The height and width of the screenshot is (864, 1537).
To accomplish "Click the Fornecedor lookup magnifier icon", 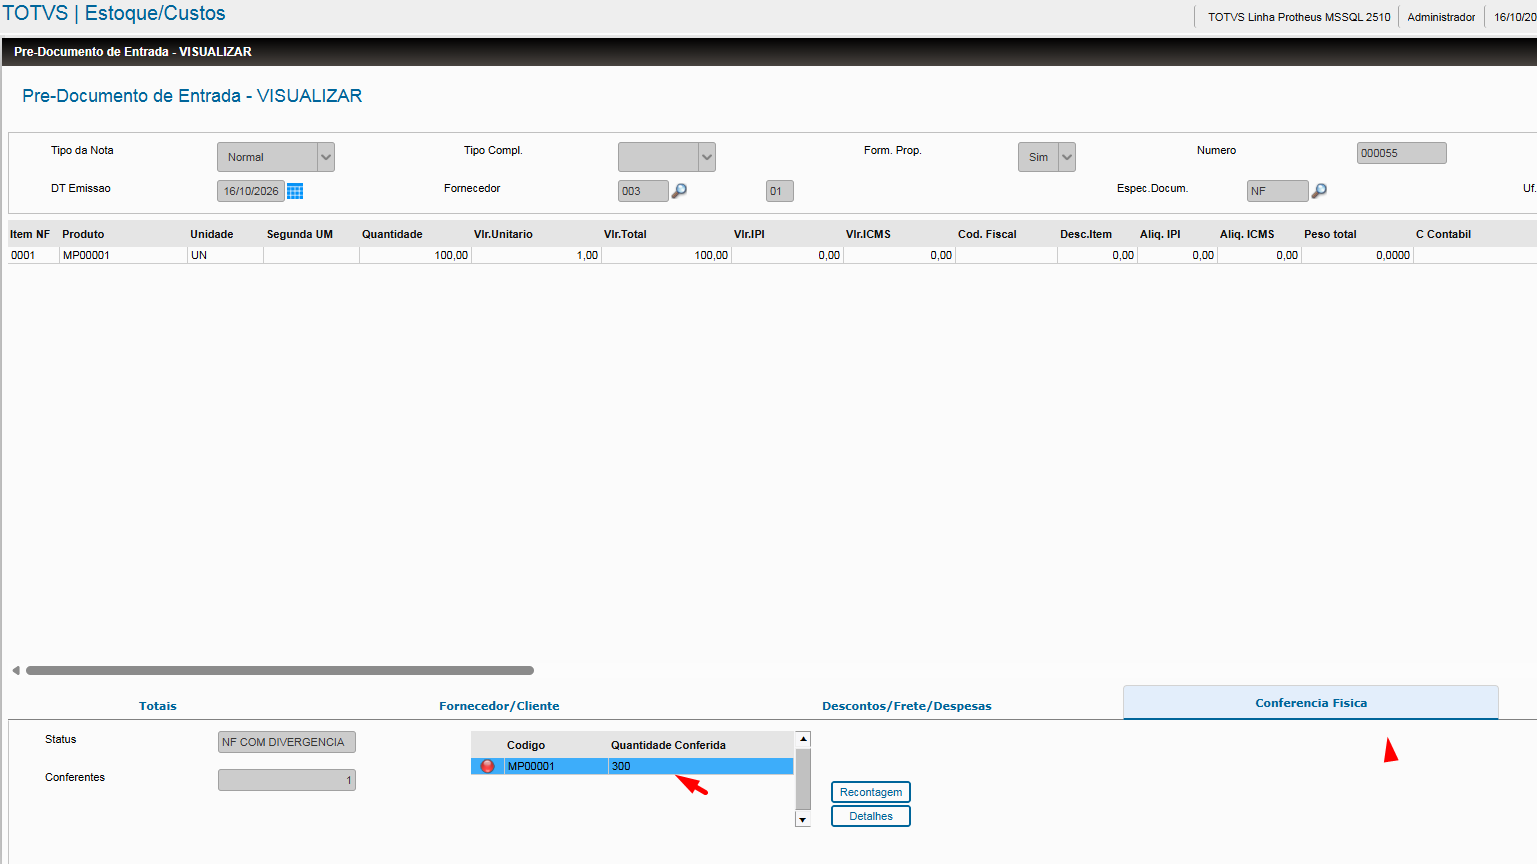I will (679, 190).
